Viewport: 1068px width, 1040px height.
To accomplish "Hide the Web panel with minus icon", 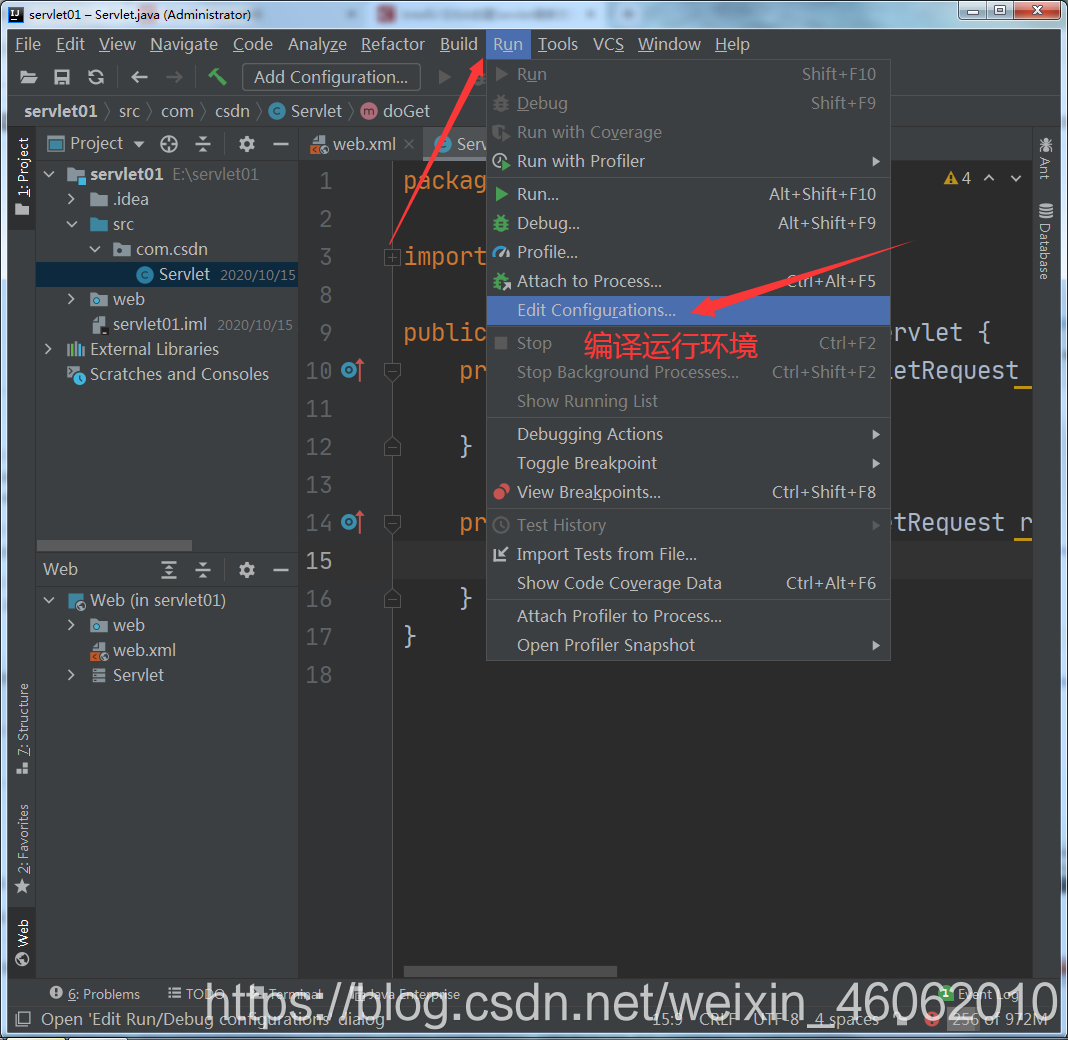I will 281,569.
